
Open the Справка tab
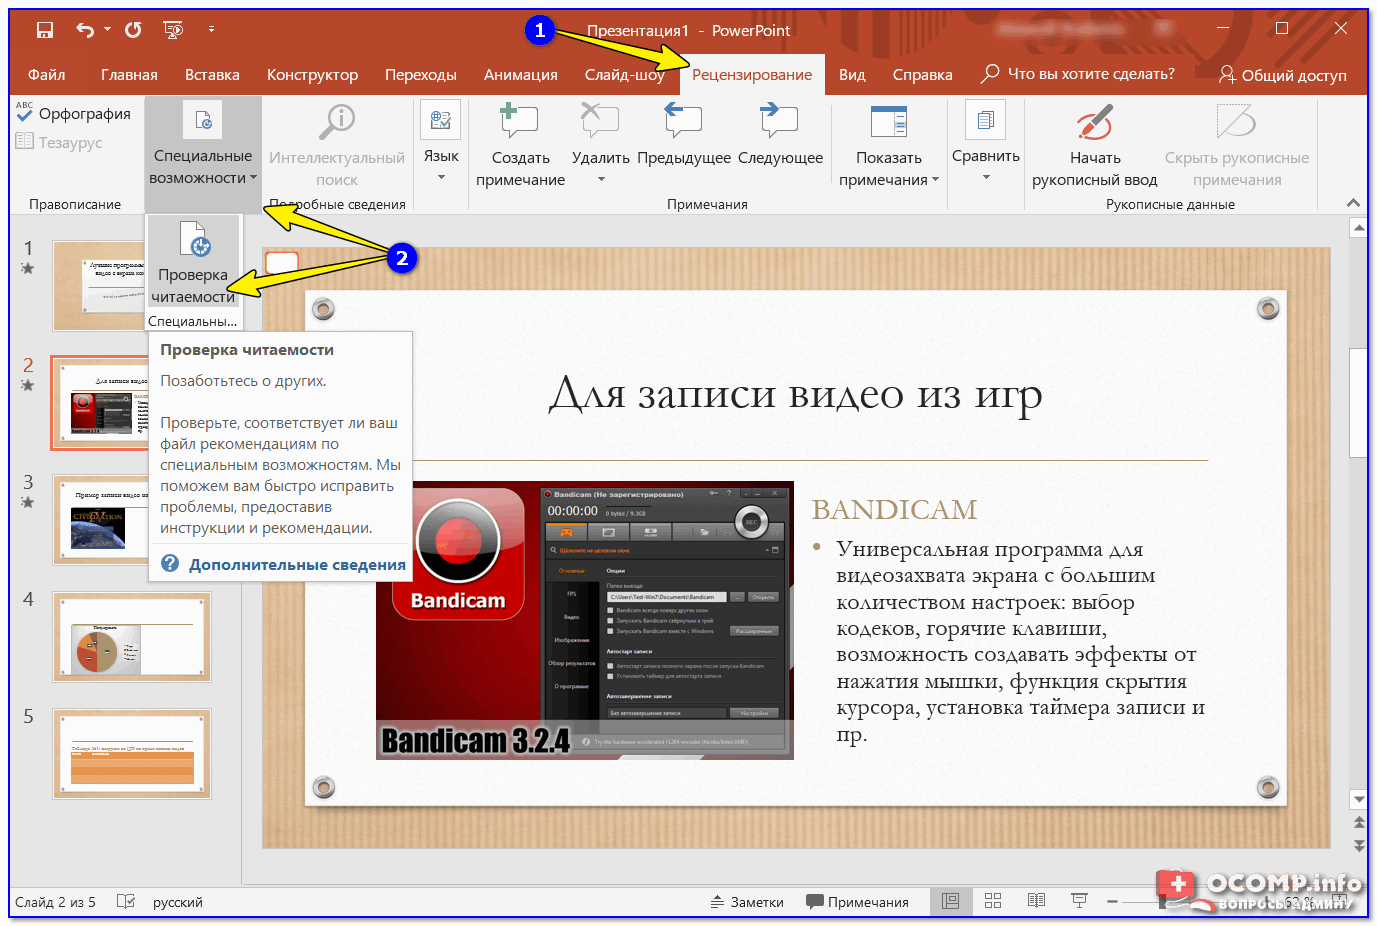pyautogui.click(x=922, y=74)
